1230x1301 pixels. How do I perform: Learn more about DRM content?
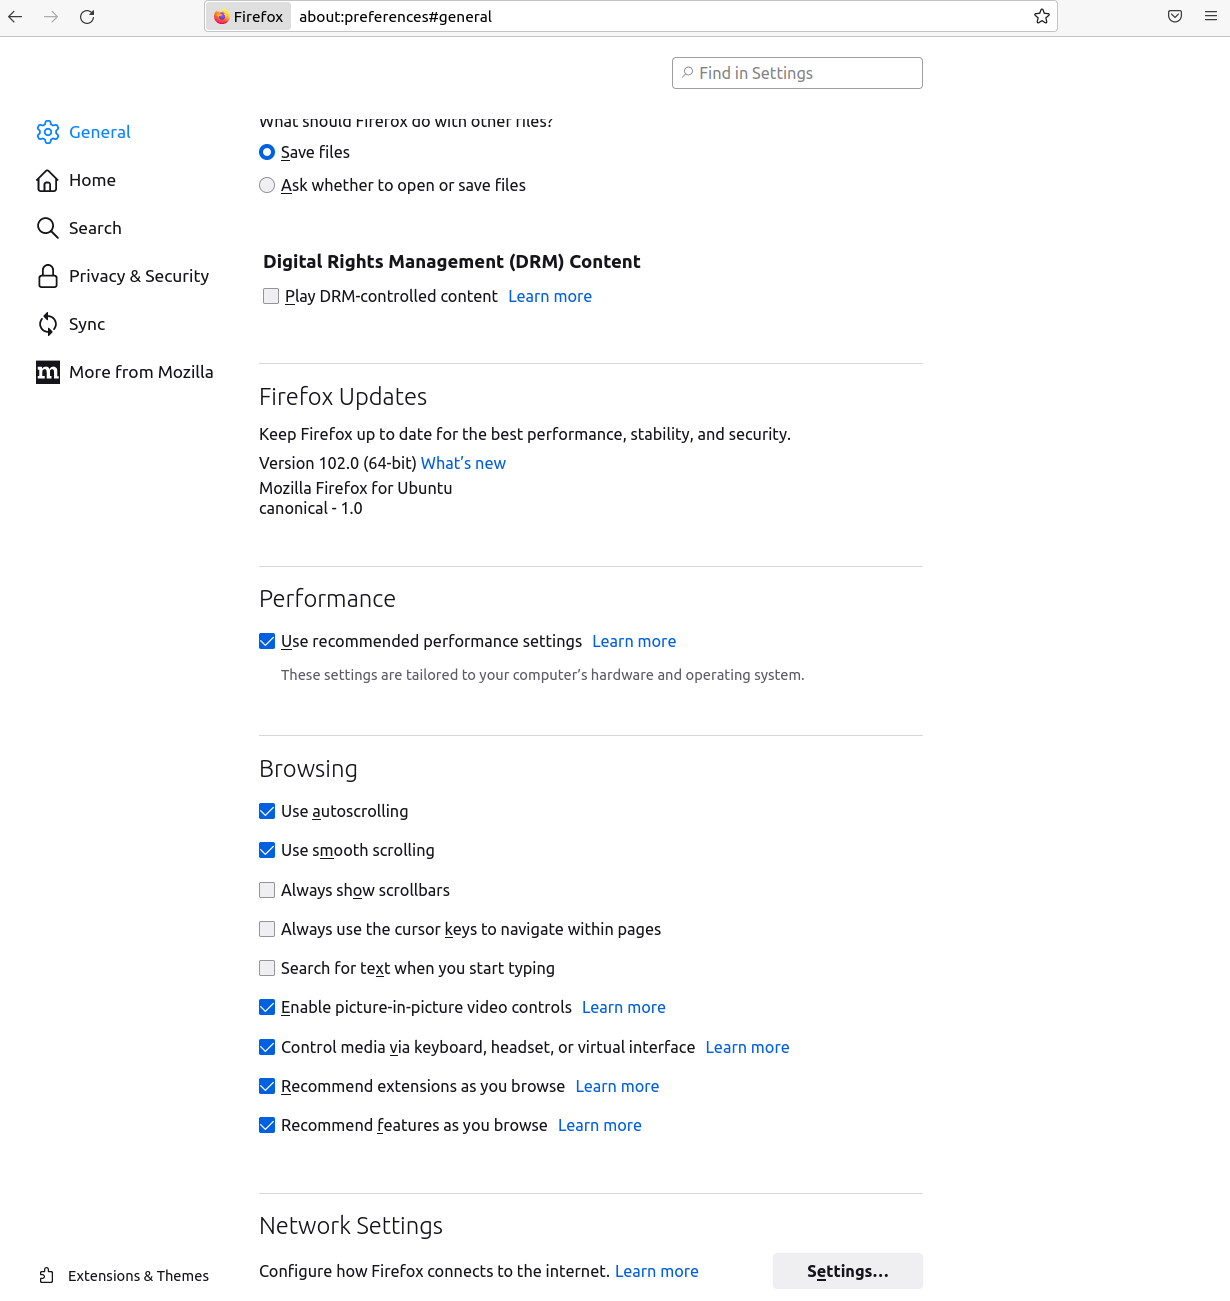pyautogui.click(x=550, y=296)
